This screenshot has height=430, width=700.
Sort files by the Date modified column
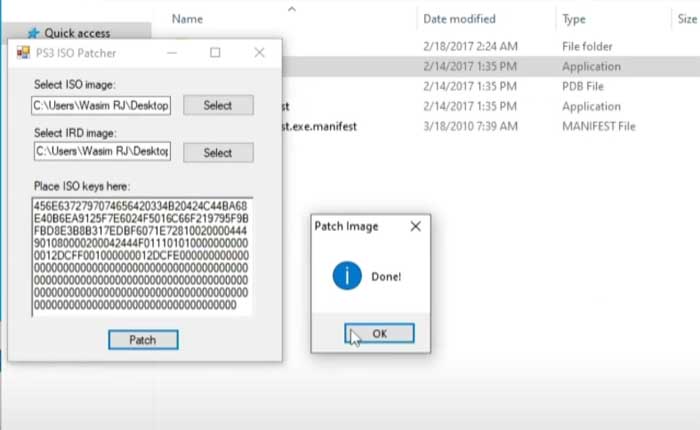(459, 19)
